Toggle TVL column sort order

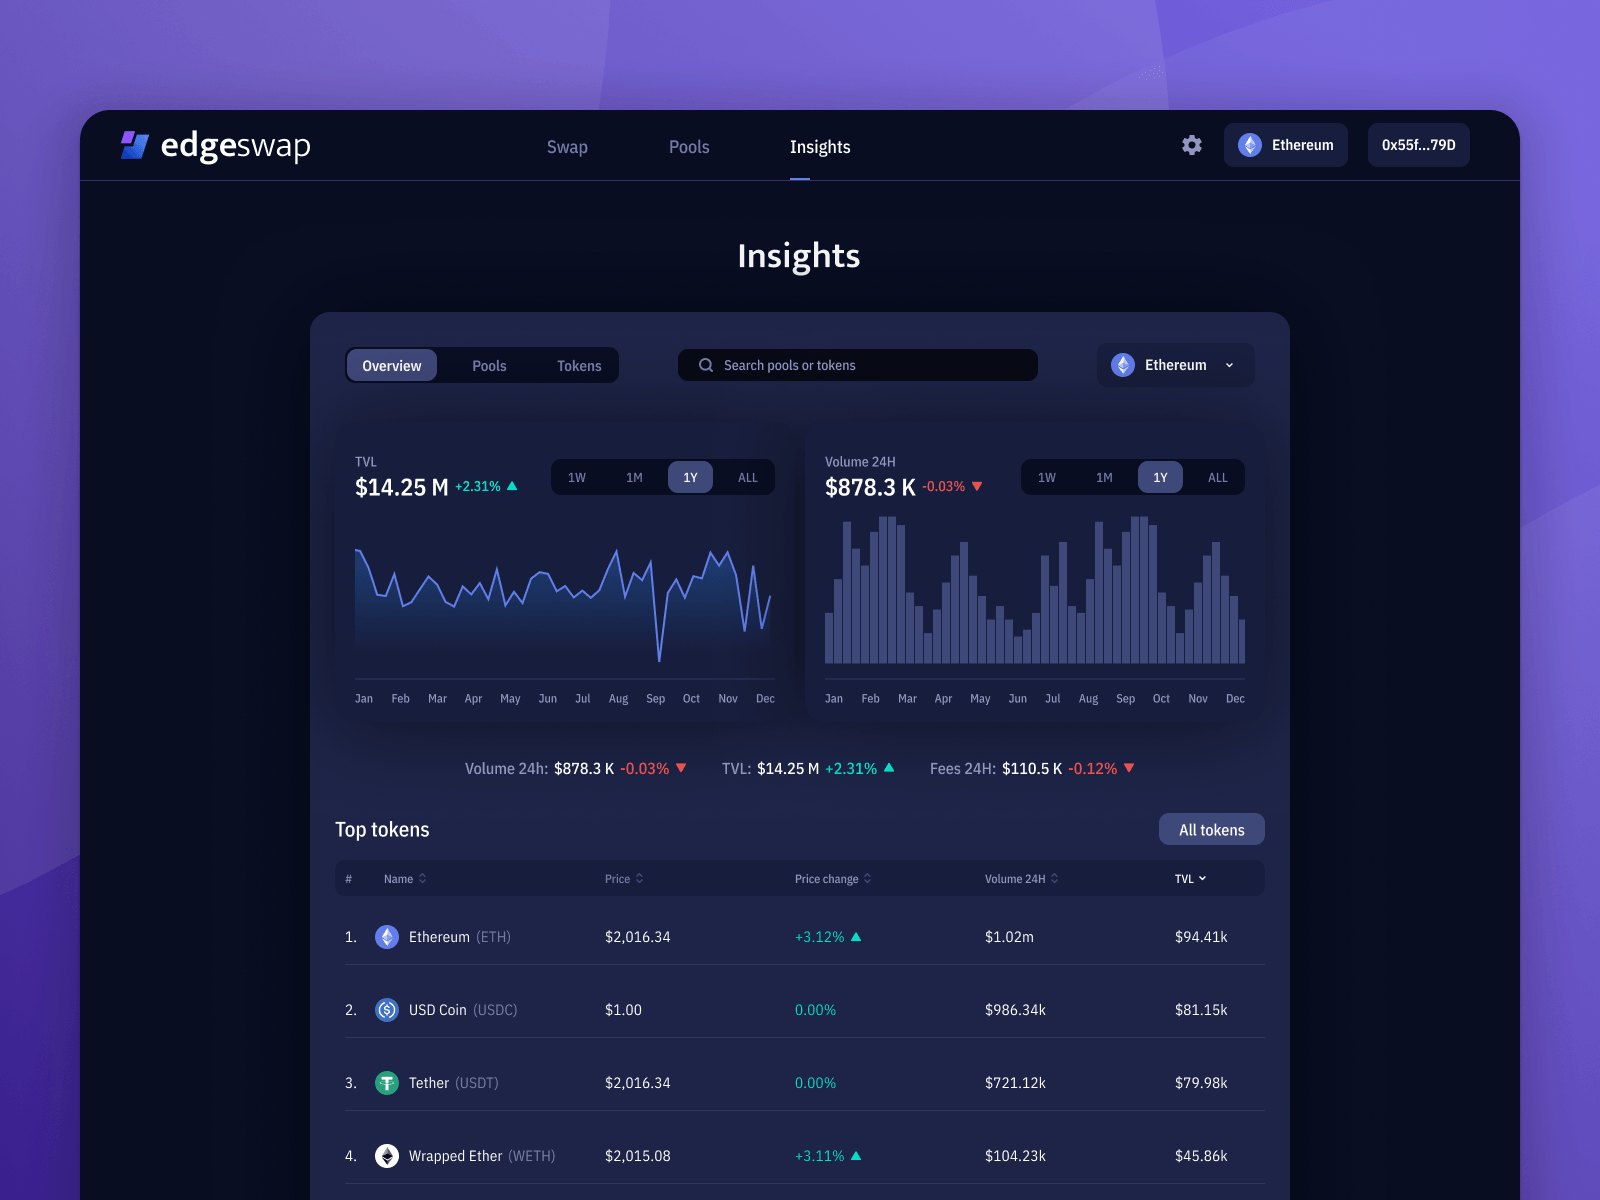[x=1190, y=879]
